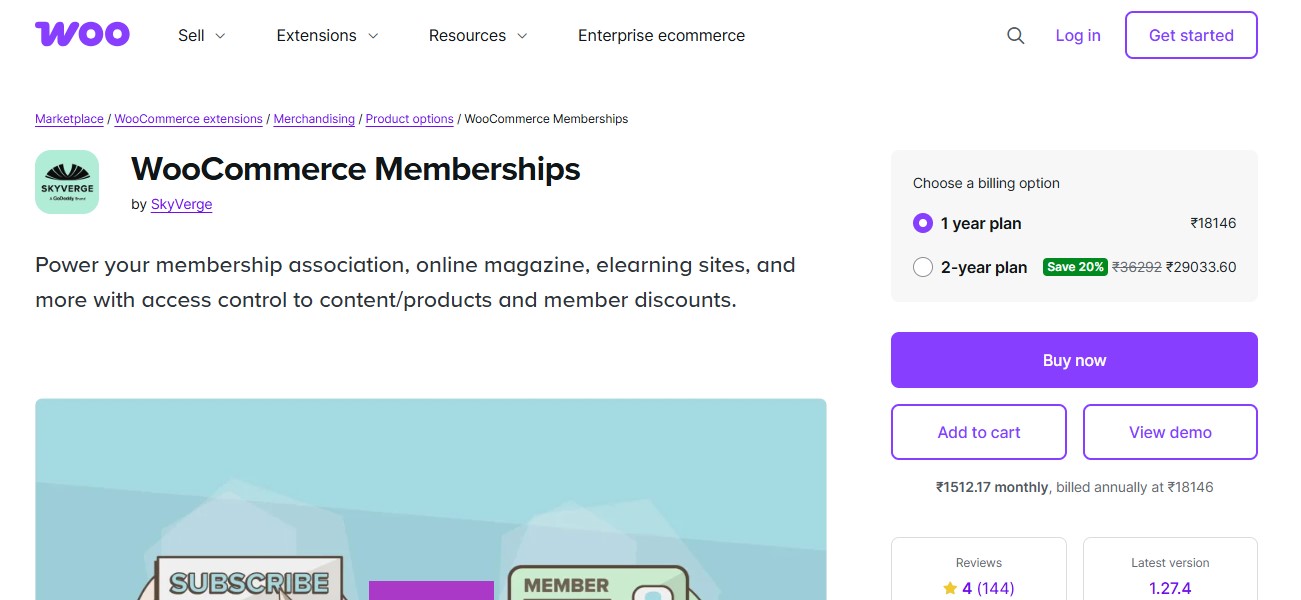
Task: Click the Log in link
Action: (x=1077, y=35)
